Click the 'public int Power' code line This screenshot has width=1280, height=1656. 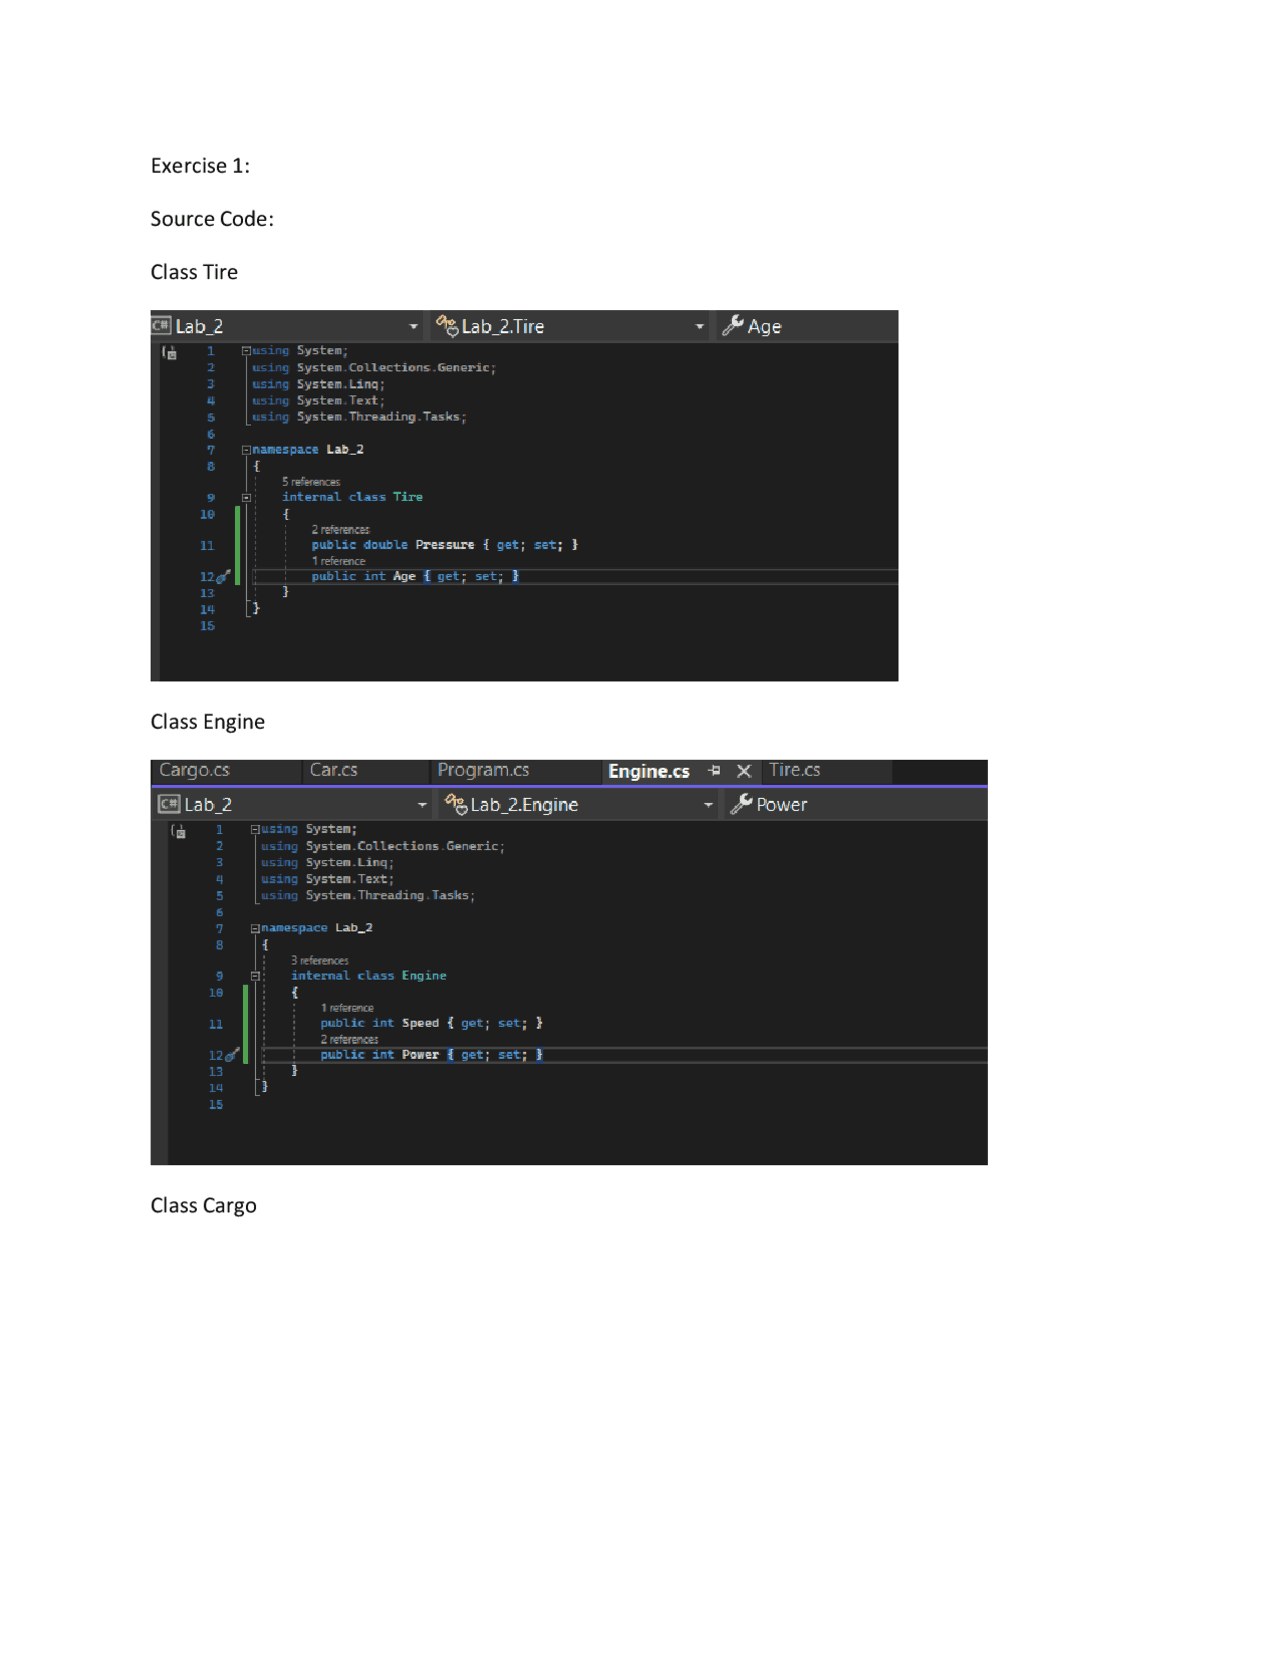432,1054
